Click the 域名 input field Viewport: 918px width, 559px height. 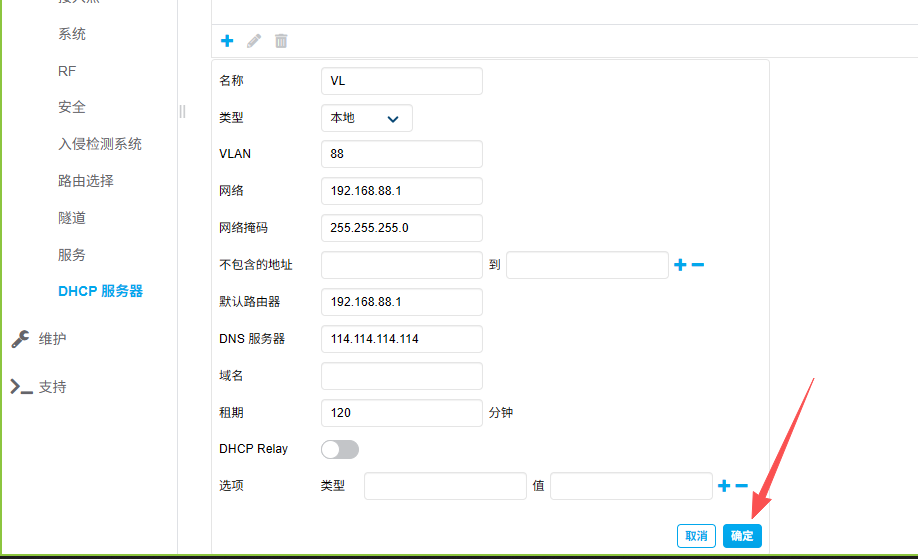click(401, 376)
